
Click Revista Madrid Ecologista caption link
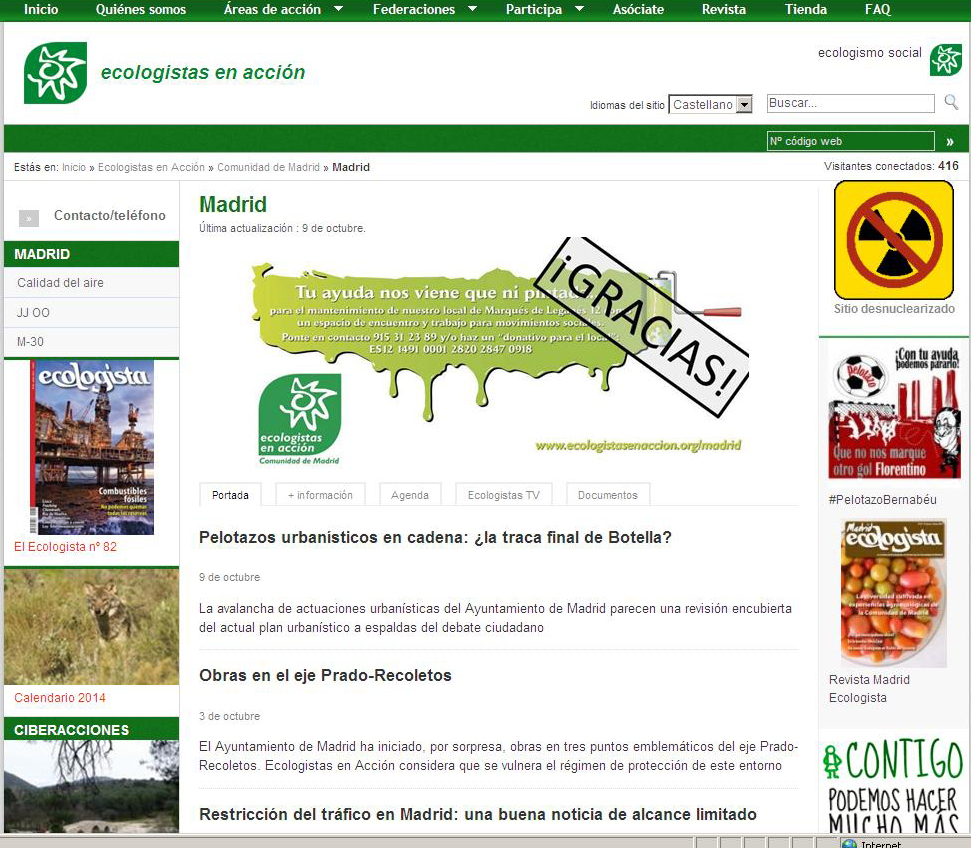click(869, 689)
